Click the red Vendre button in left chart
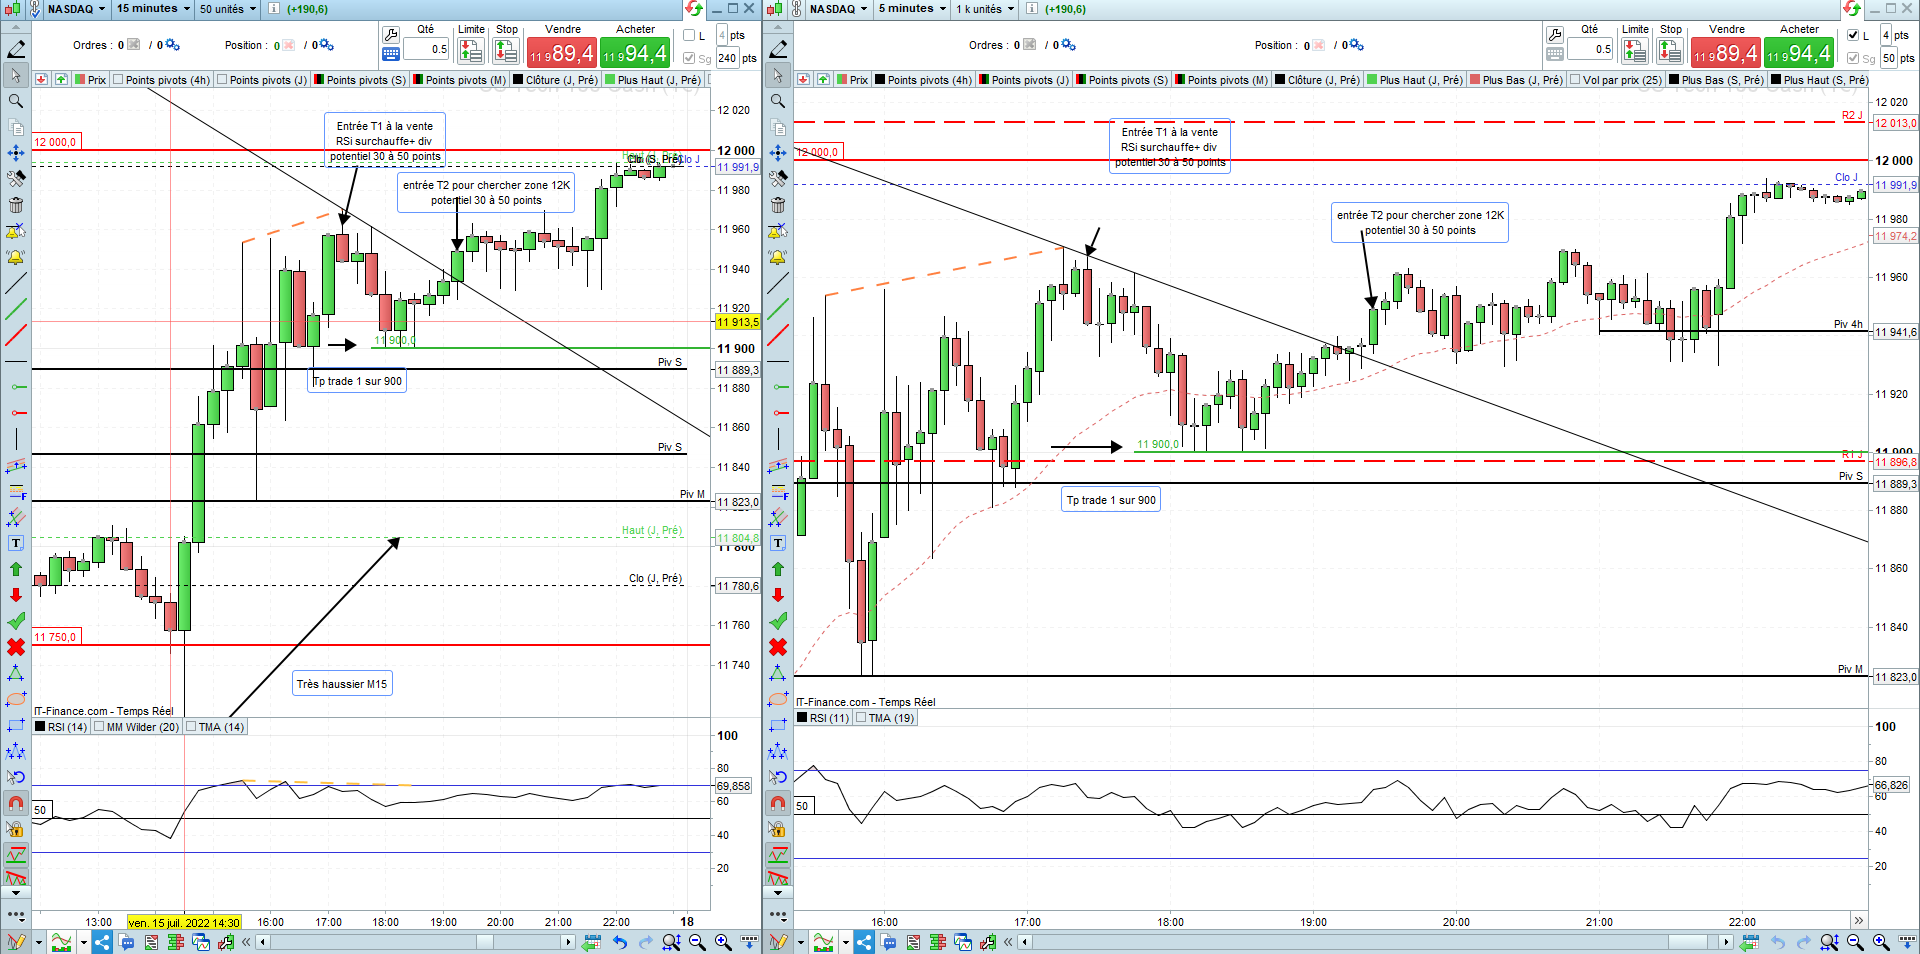The image size is (1920, 954). [x=562, y=53]
